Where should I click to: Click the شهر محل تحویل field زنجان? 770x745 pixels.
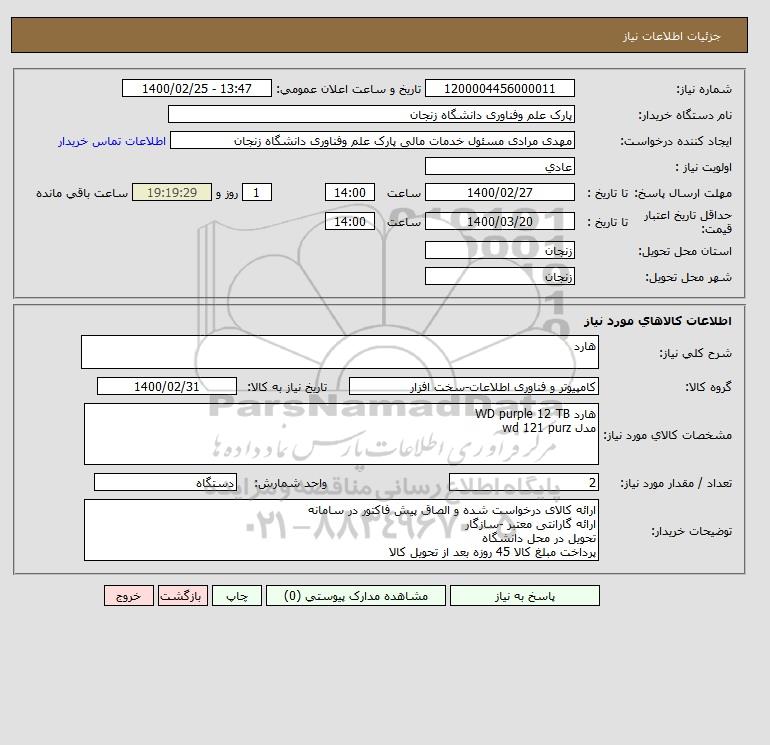[499, 276]
